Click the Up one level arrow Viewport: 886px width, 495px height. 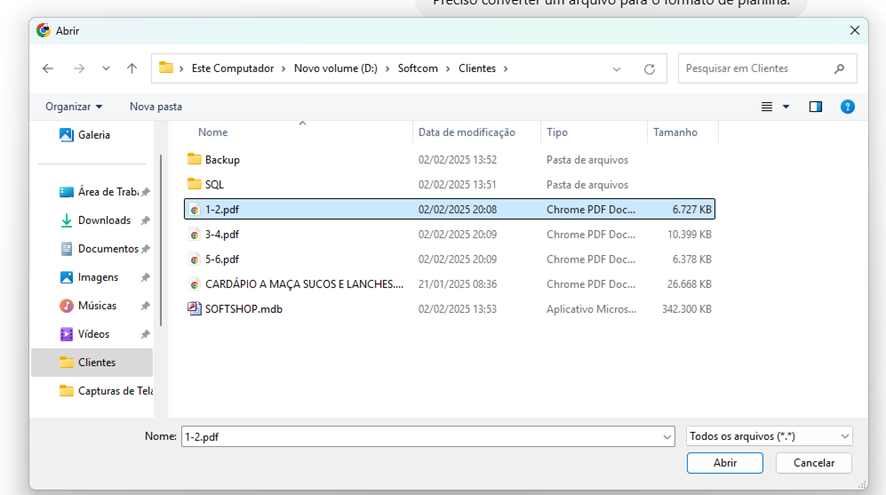[132, 69]
